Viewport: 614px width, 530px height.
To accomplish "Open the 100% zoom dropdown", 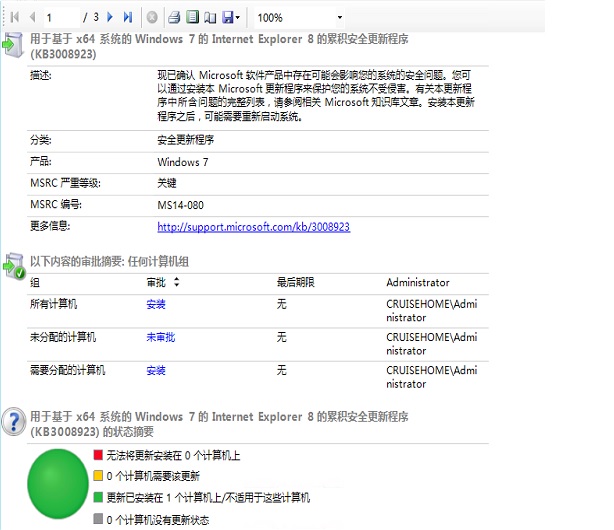I will [x=340, y=18].
